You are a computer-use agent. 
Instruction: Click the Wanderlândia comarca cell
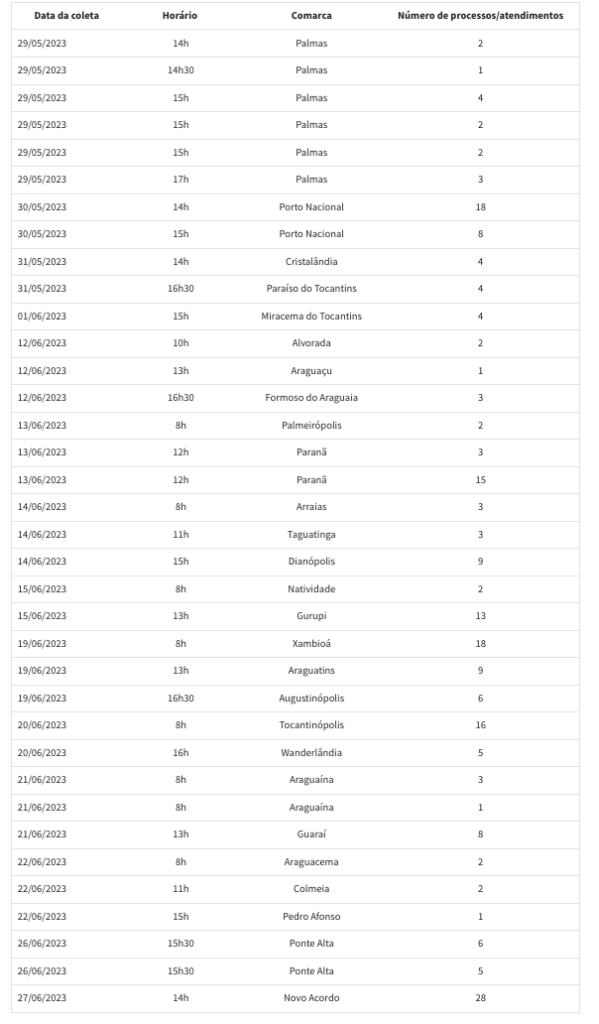pos(312,752)
